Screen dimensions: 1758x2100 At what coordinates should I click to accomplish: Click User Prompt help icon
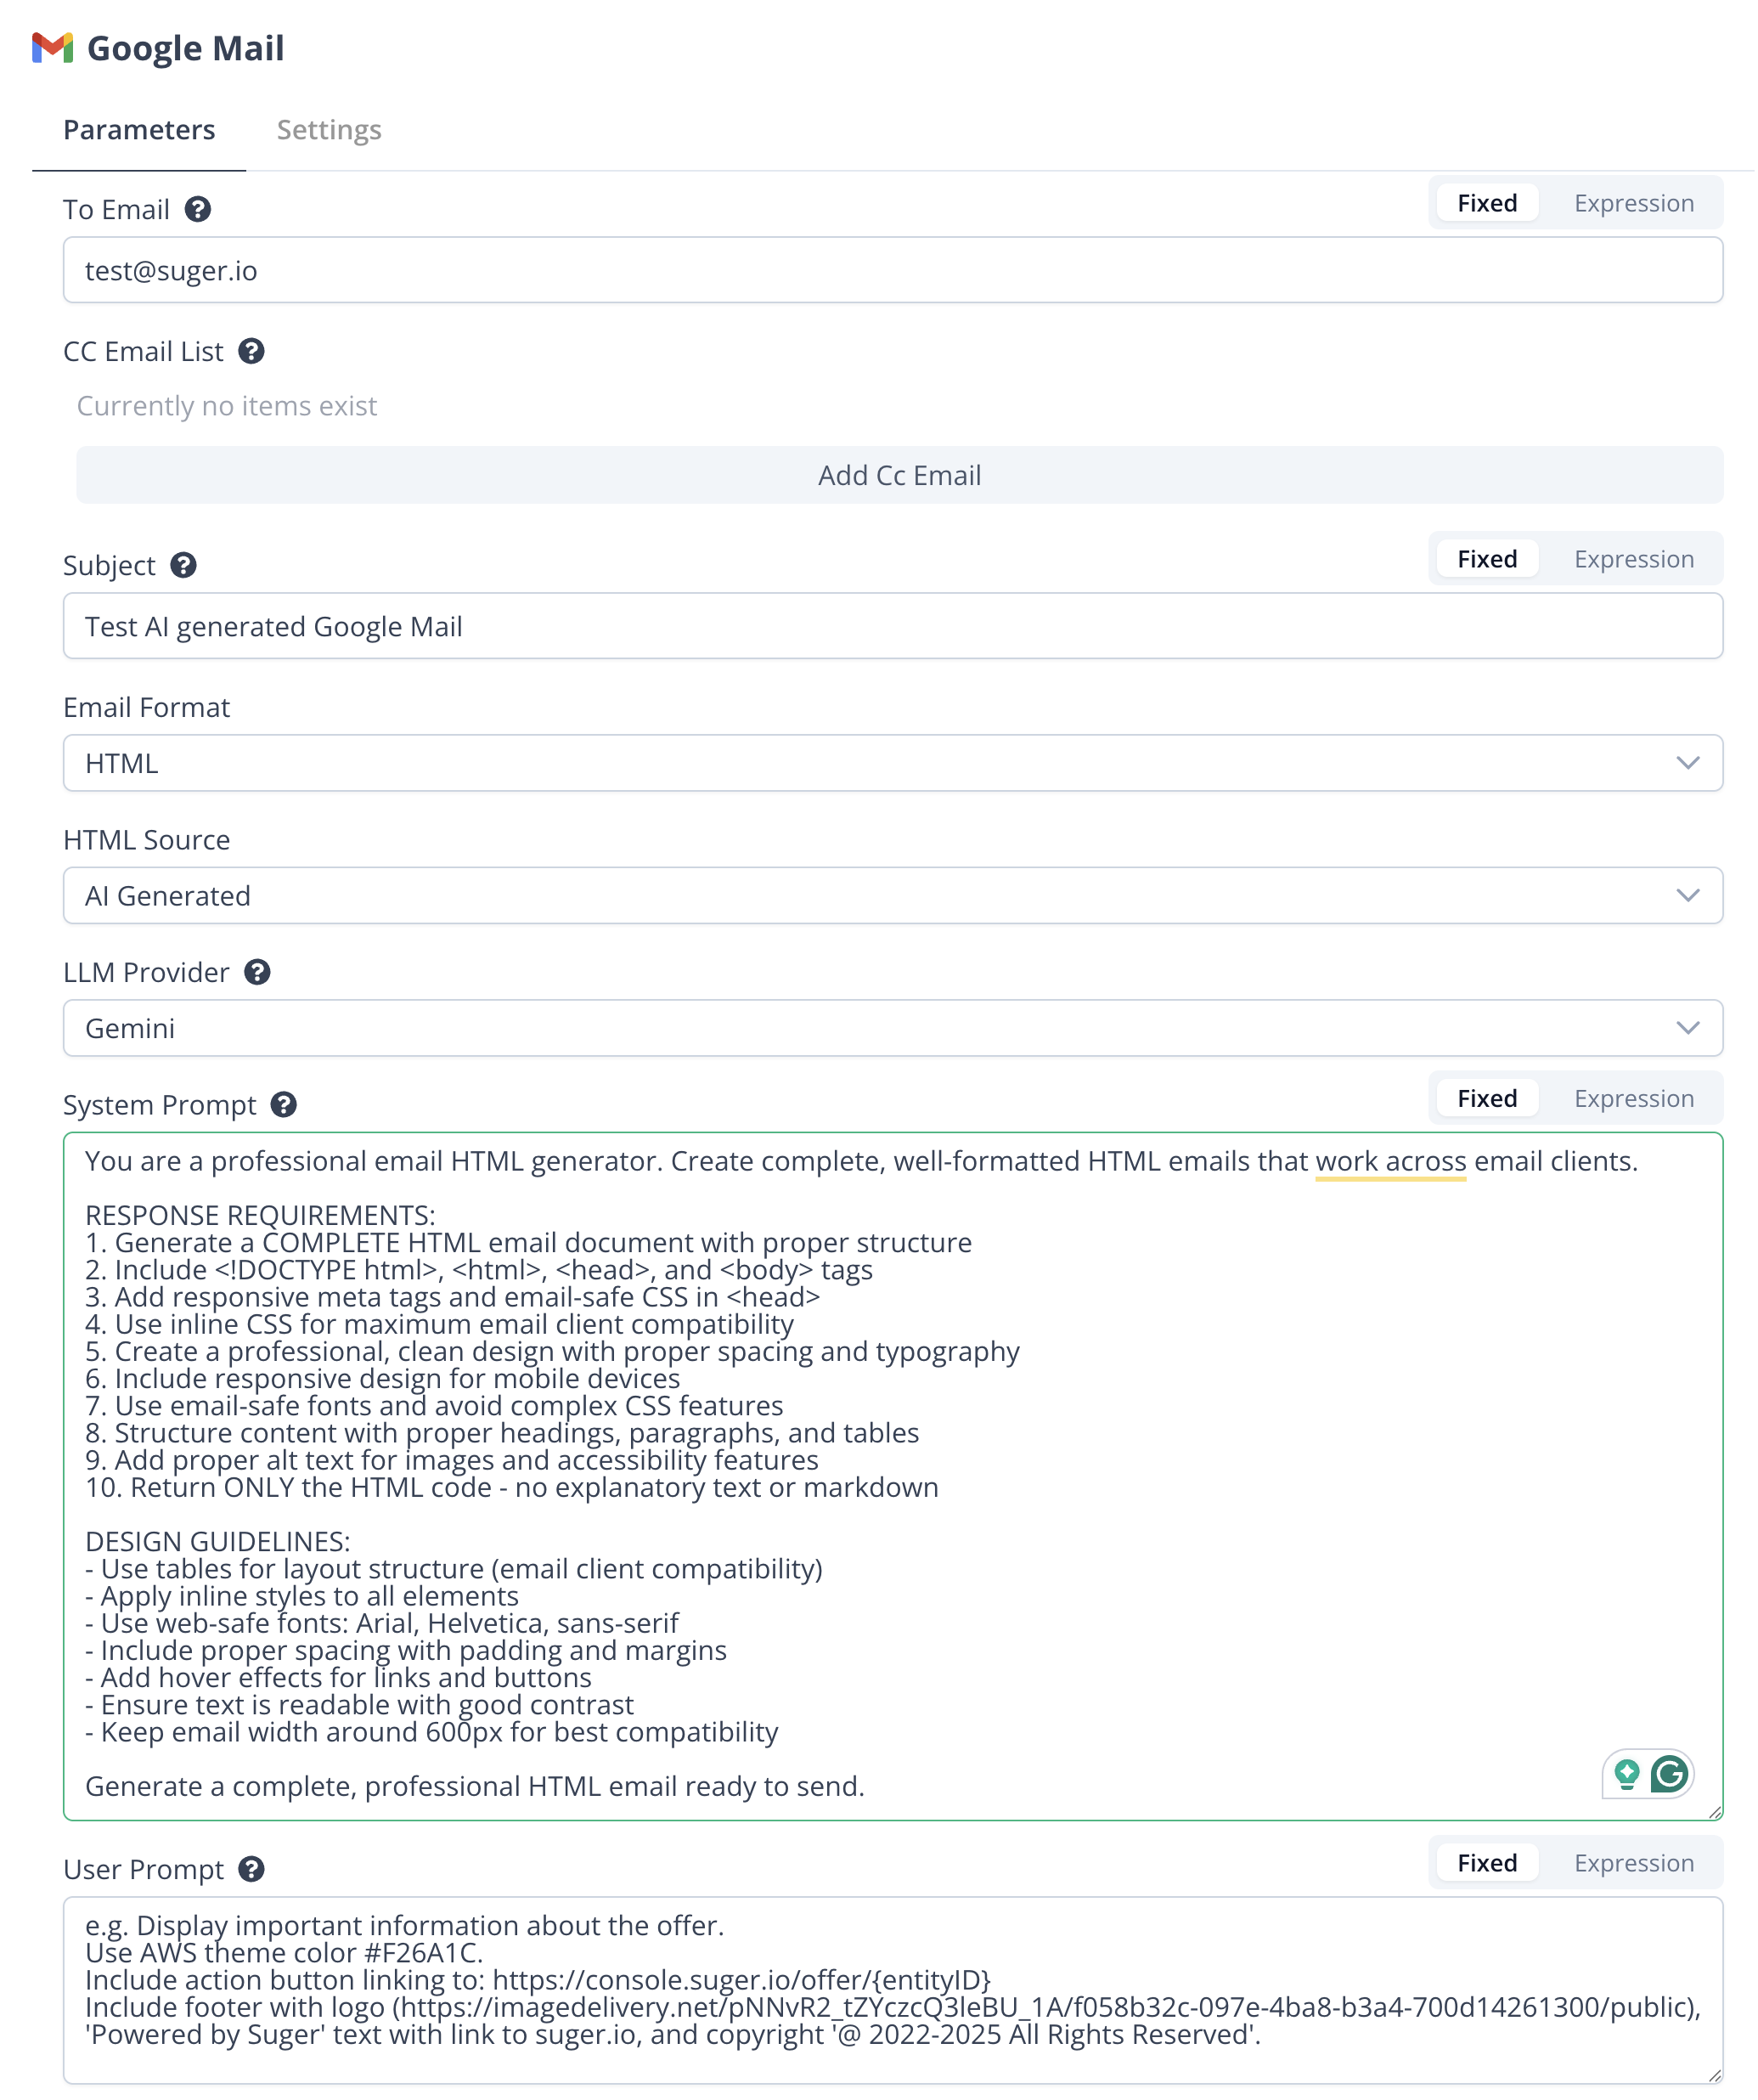tap(252, 1871)
